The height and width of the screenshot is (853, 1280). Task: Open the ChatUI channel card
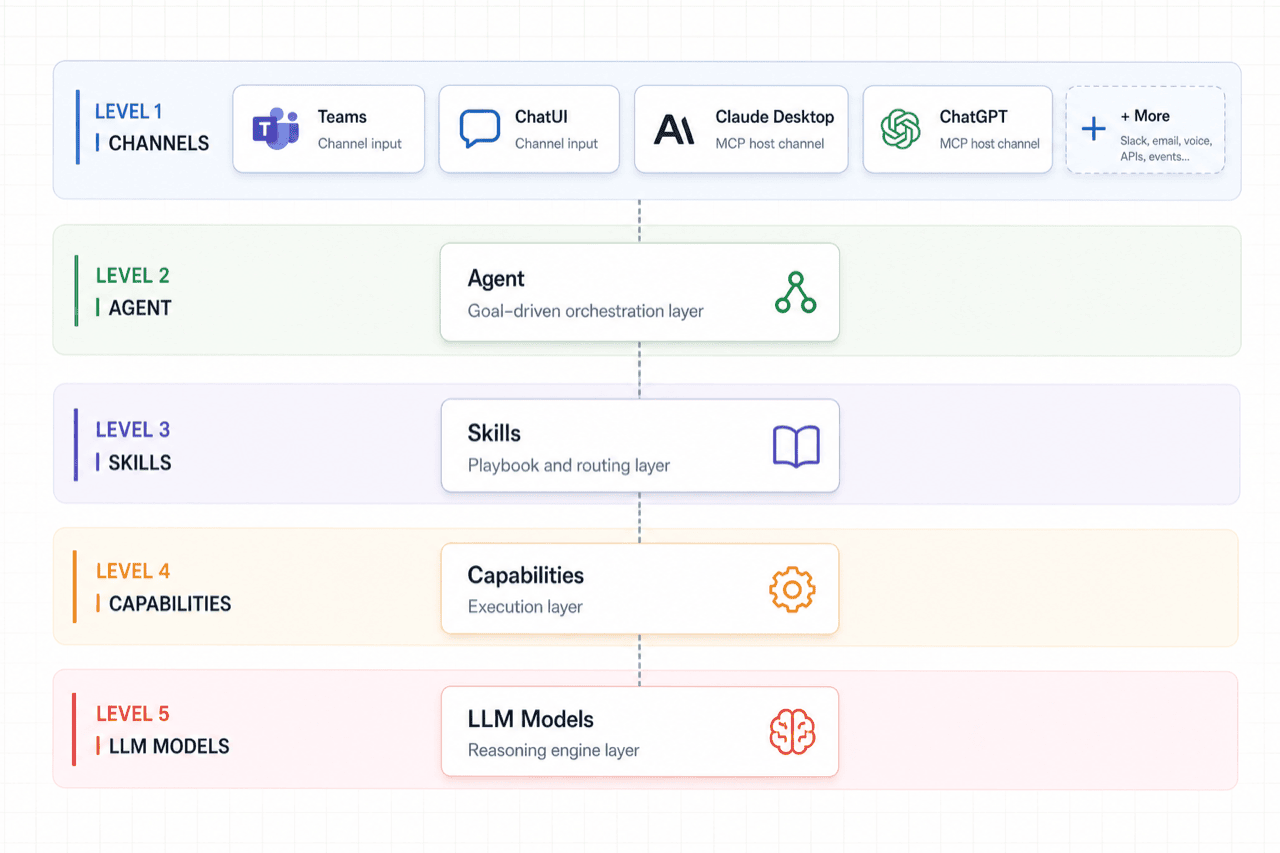[529, 129]
